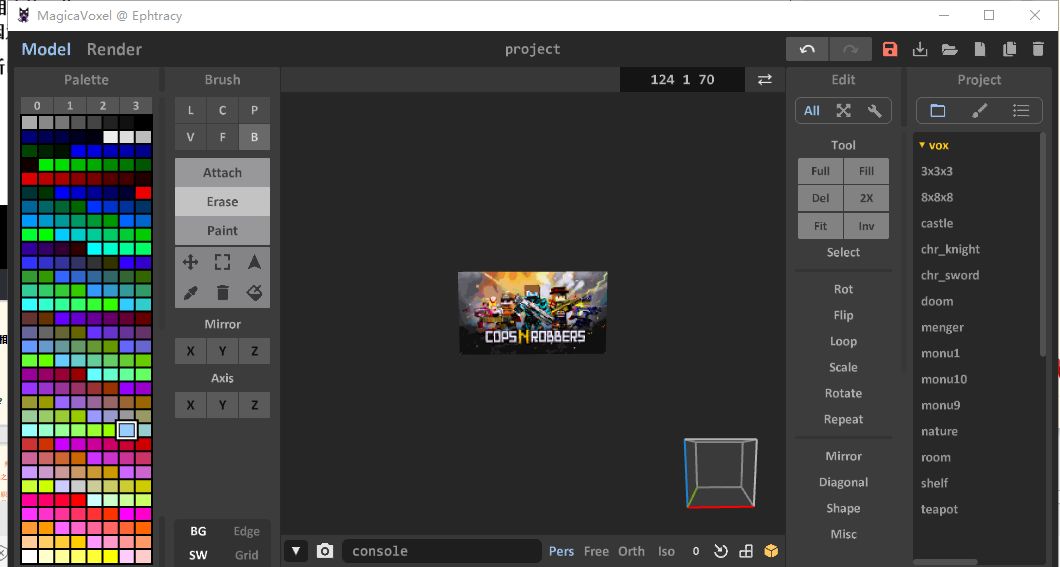Click the swap size arrows icon
The width and height of the screenshot is (1060, 567).
point(765,80)
